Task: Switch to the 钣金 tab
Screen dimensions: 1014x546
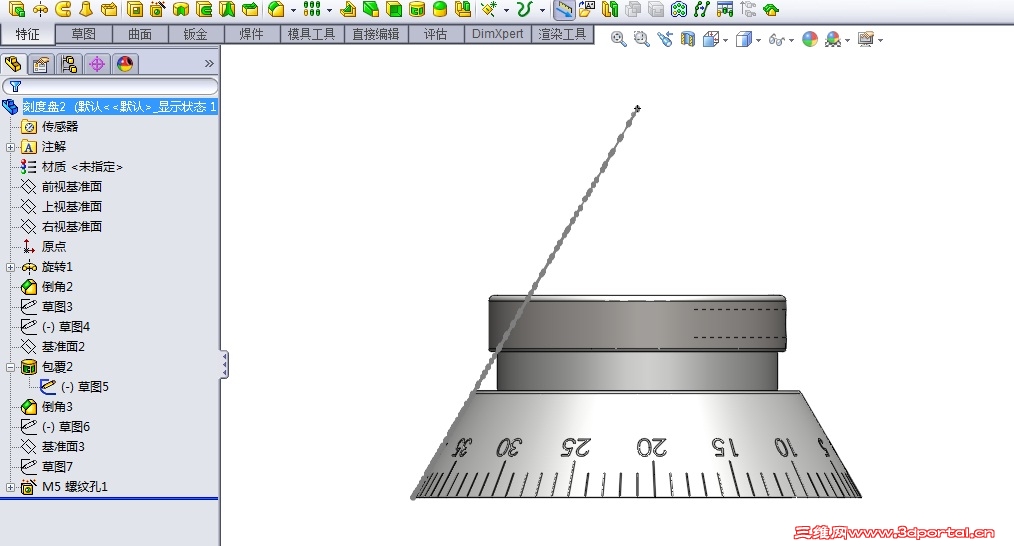Action: [x=195, y=34]
